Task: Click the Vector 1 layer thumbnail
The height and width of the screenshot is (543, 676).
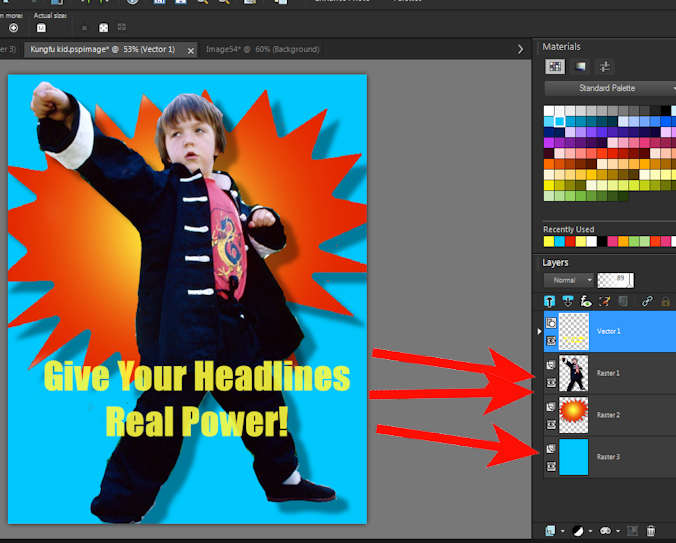Action: coord(574,331)
